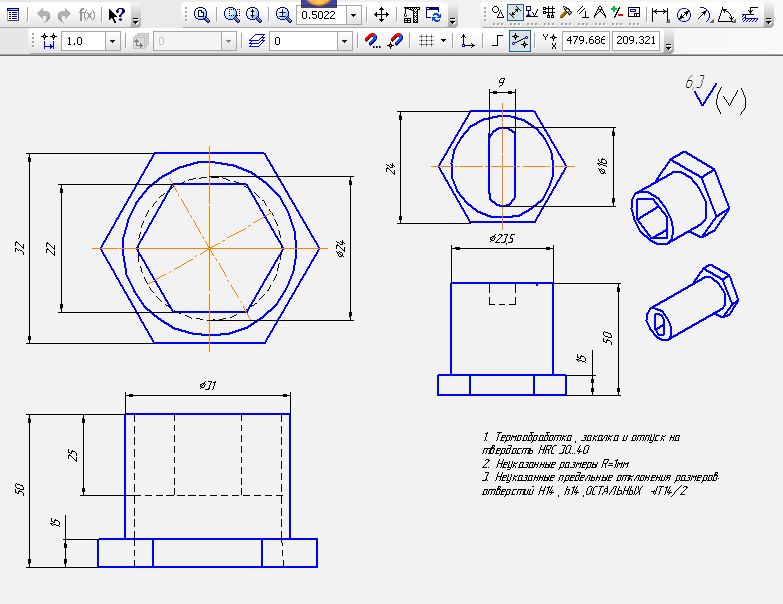Click the Y/X cursor coordinates icon
Screen dimensions: 783x604
point(550,41)
